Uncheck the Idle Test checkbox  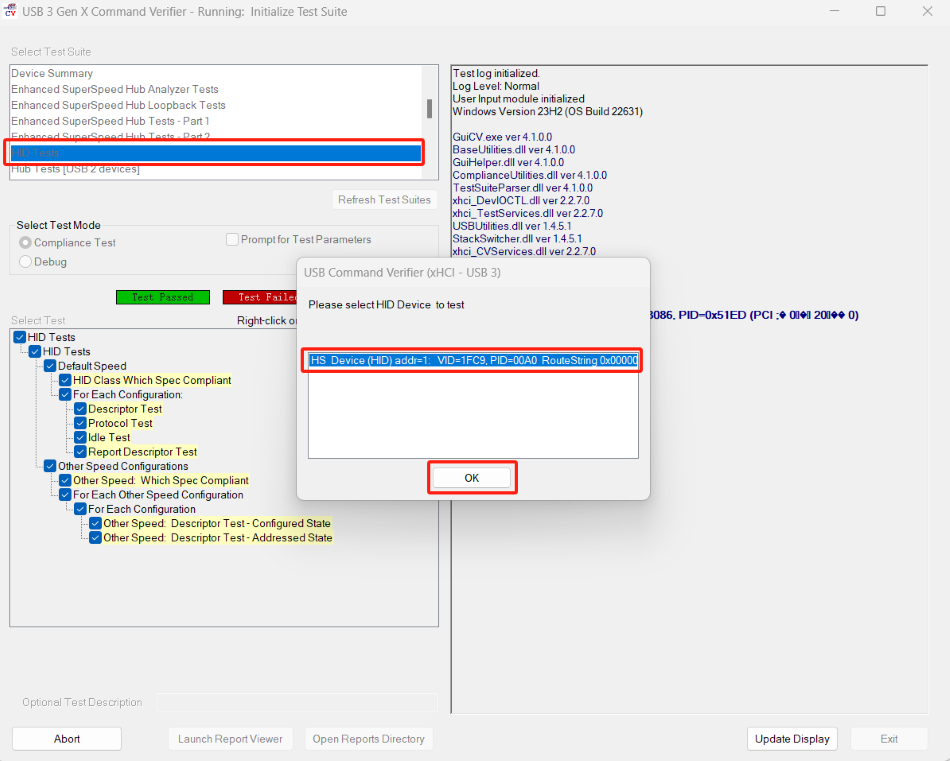point(81,437)
